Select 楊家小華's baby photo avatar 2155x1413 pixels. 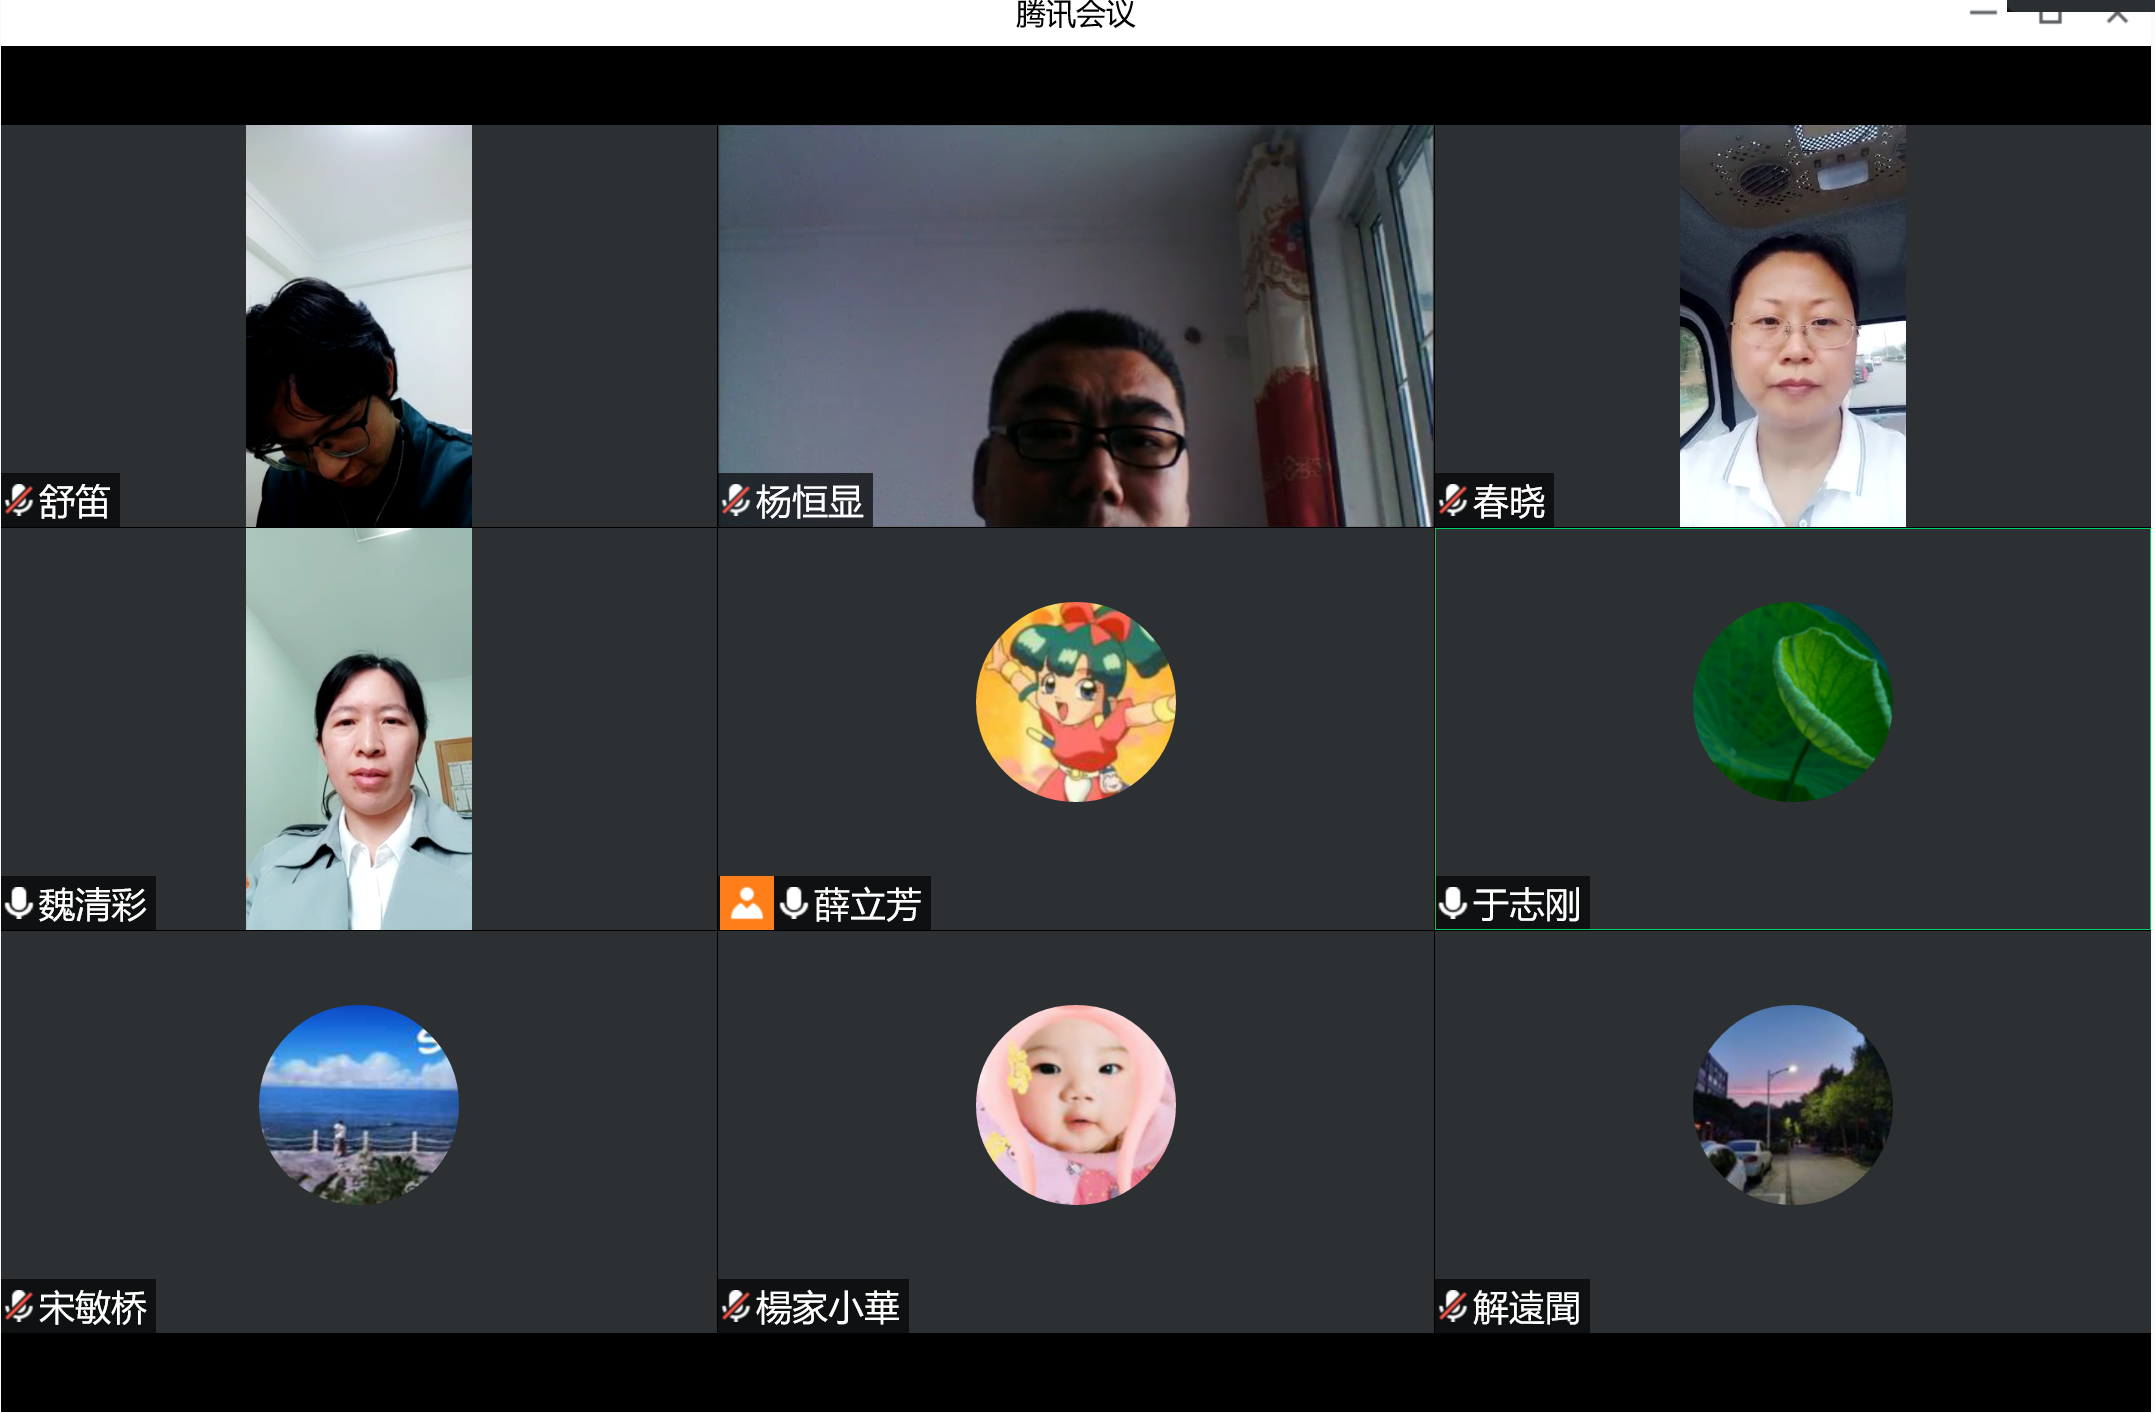1075,1104
